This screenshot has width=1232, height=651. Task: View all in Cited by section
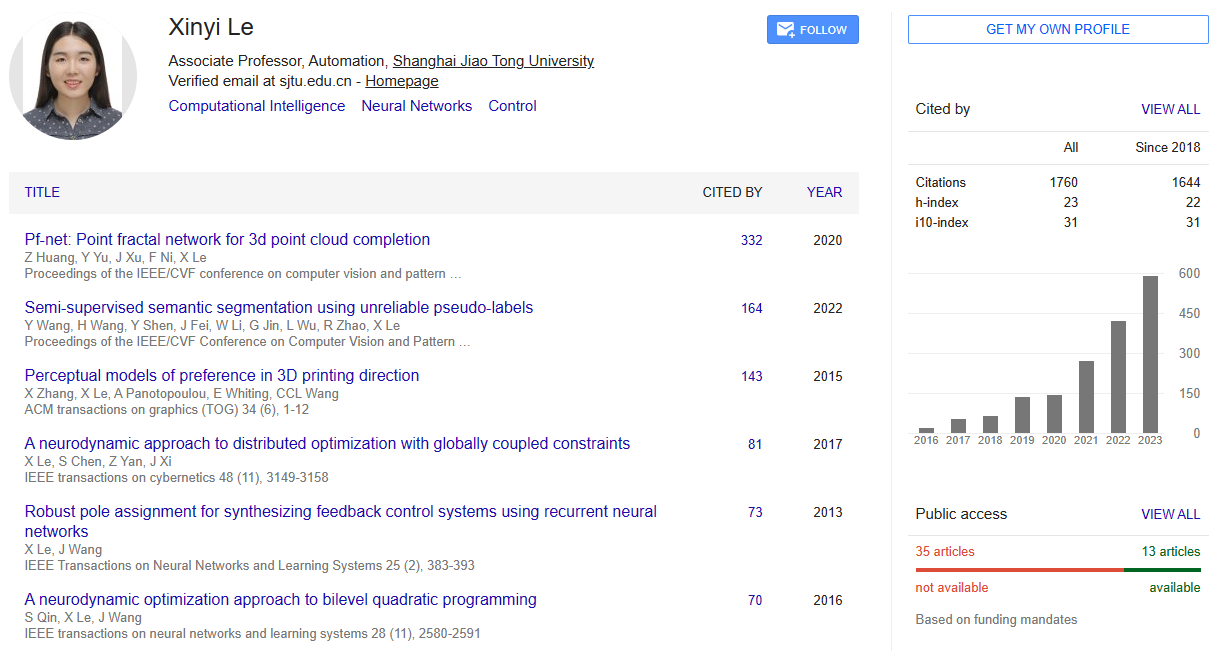[x=1170, y=109]
